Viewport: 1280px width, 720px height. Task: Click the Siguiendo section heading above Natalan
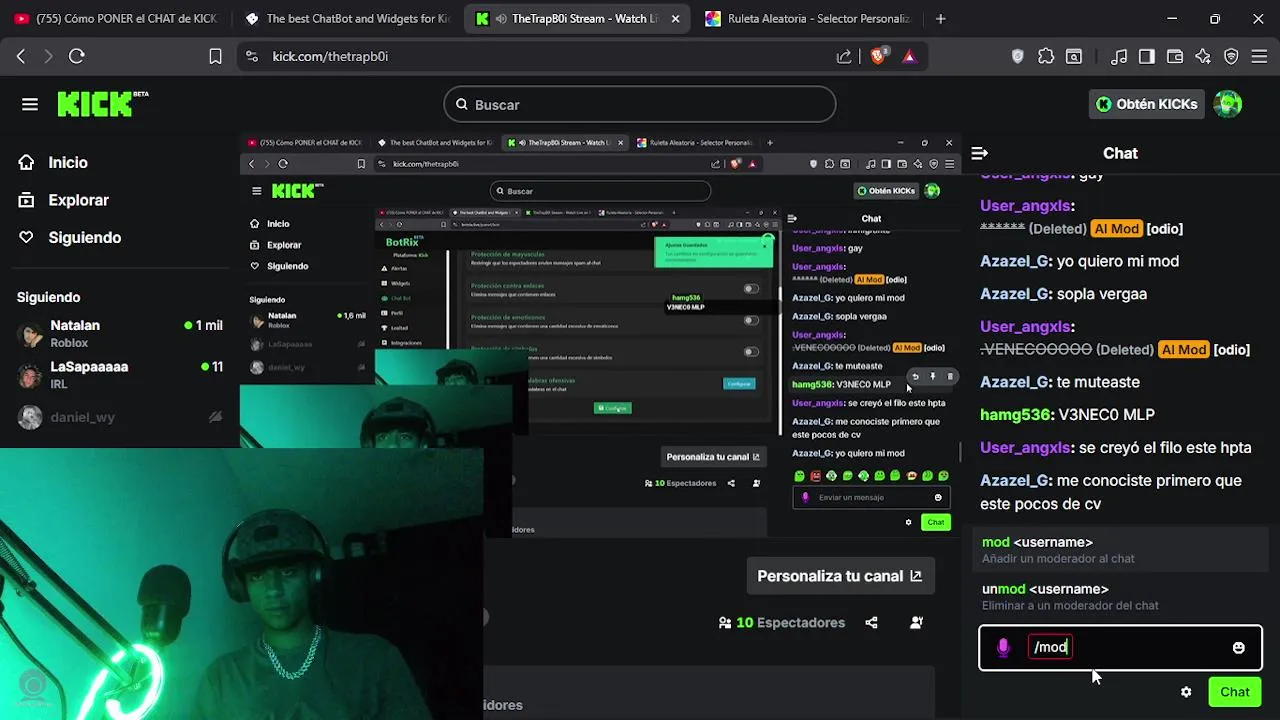pos(48,297)
